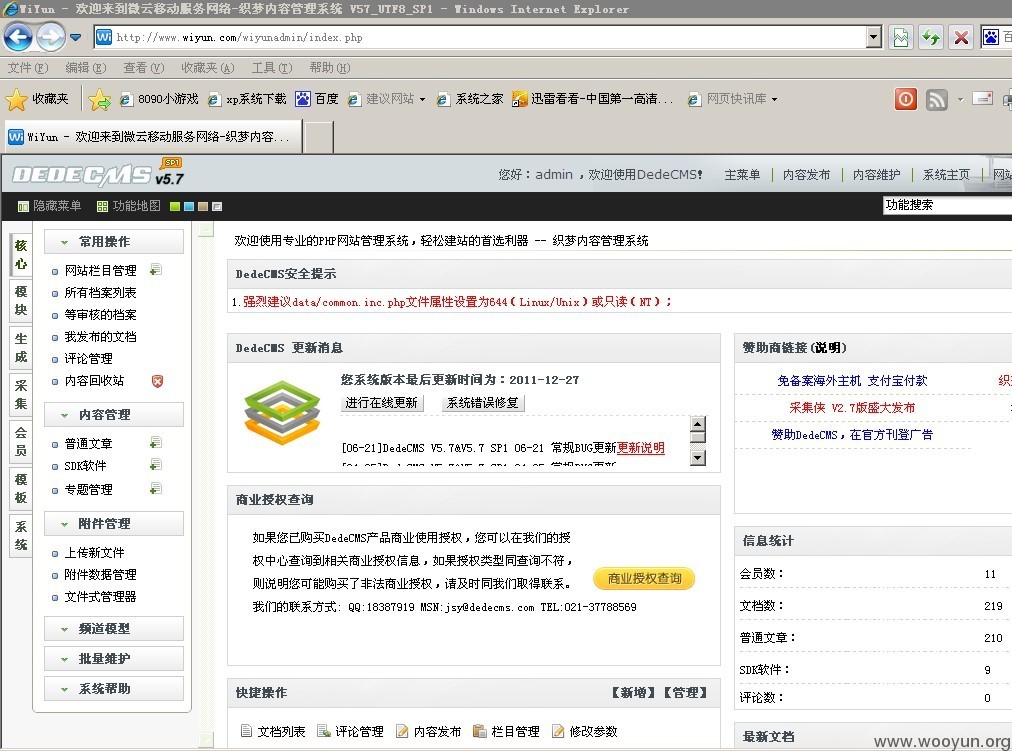Refresh the page with green arrows icon

click(931, 37)
